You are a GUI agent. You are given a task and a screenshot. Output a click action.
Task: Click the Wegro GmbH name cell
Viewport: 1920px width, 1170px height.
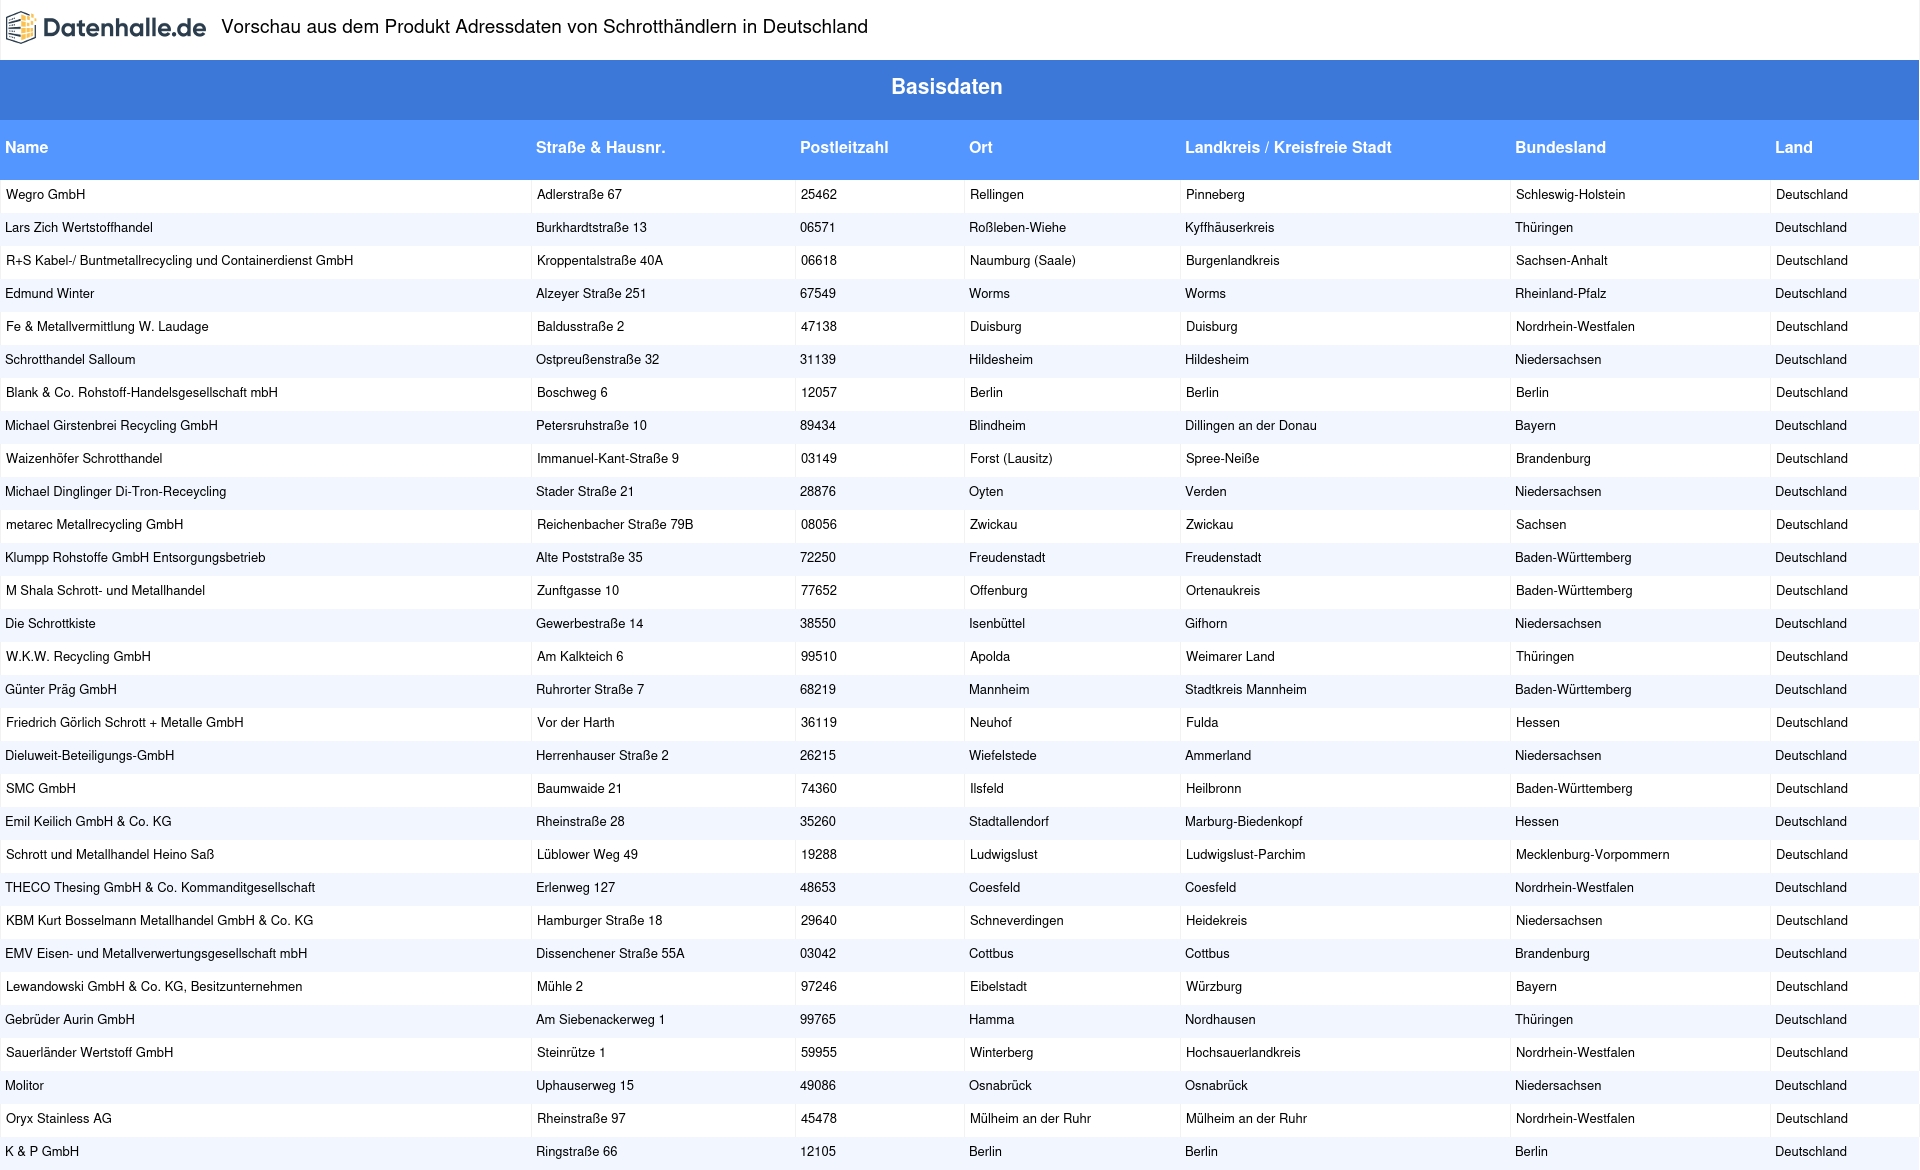click(46, 195)
